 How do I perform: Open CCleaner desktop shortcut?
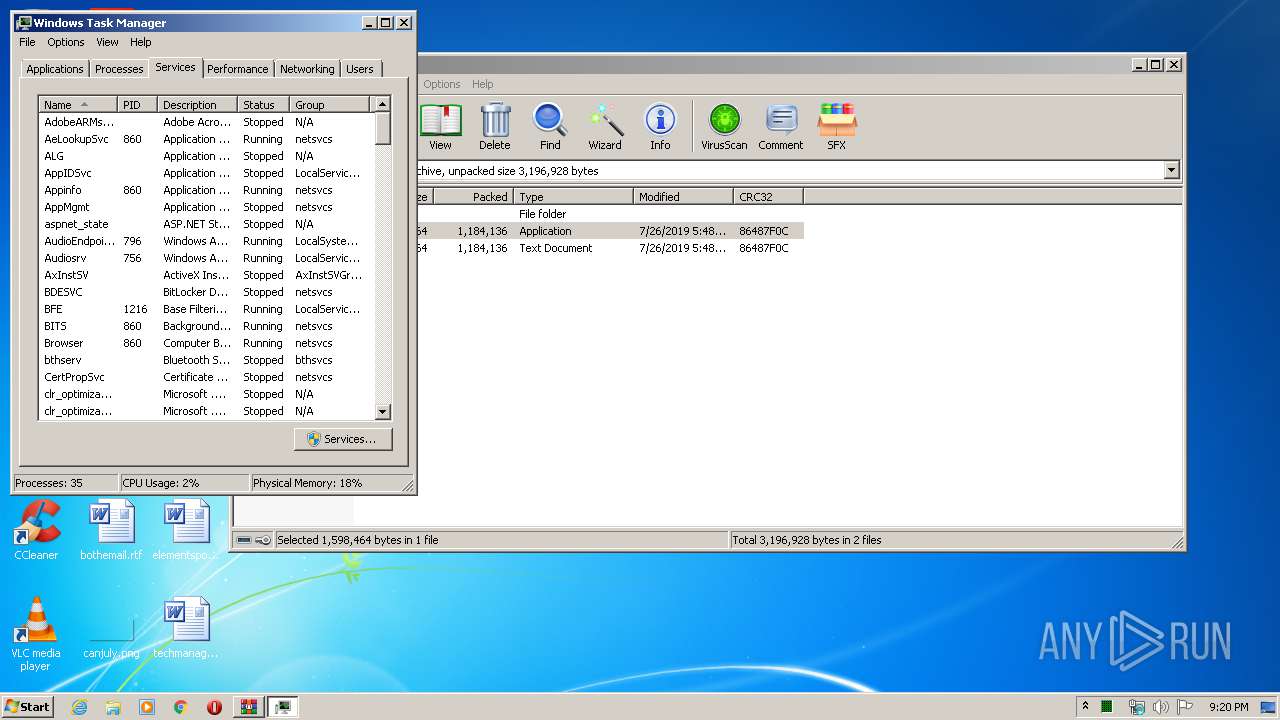click(36, 531)
